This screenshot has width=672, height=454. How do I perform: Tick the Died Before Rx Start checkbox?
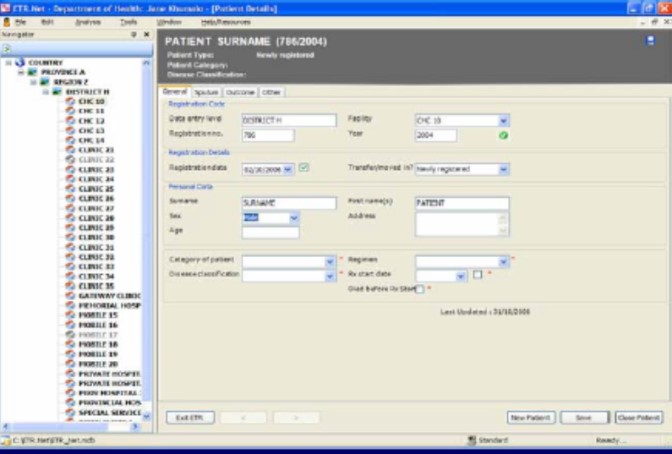pyautogui.click(x=420, y=289)
